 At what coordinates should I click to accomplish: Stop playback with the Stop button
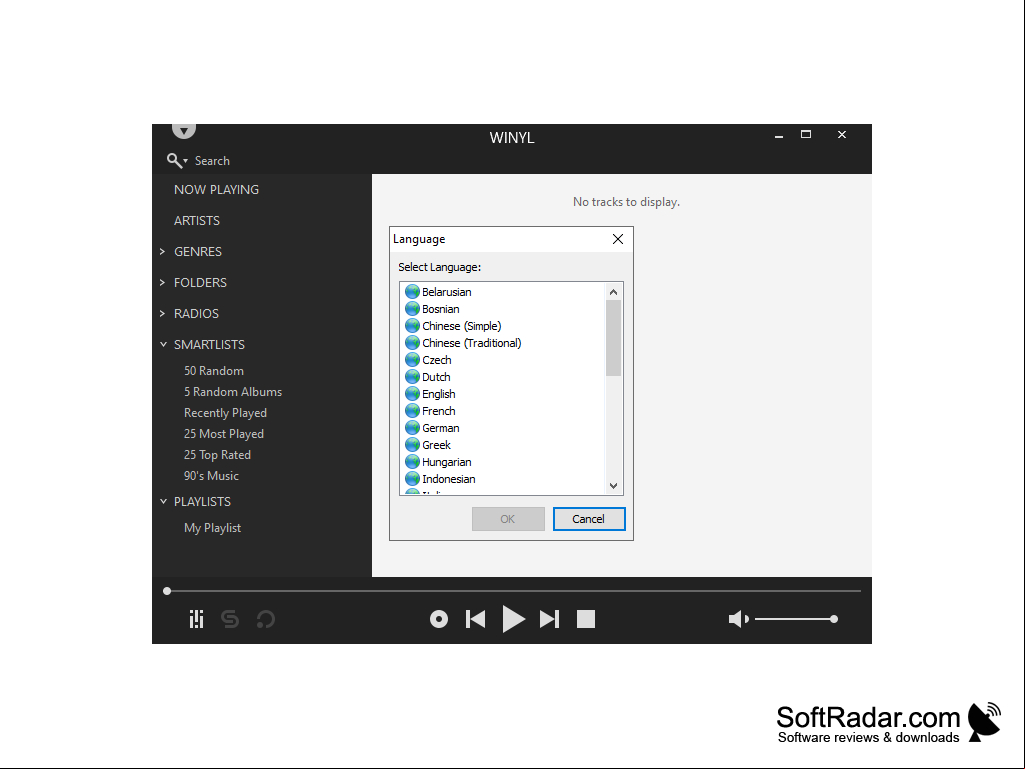click(586, 619)
